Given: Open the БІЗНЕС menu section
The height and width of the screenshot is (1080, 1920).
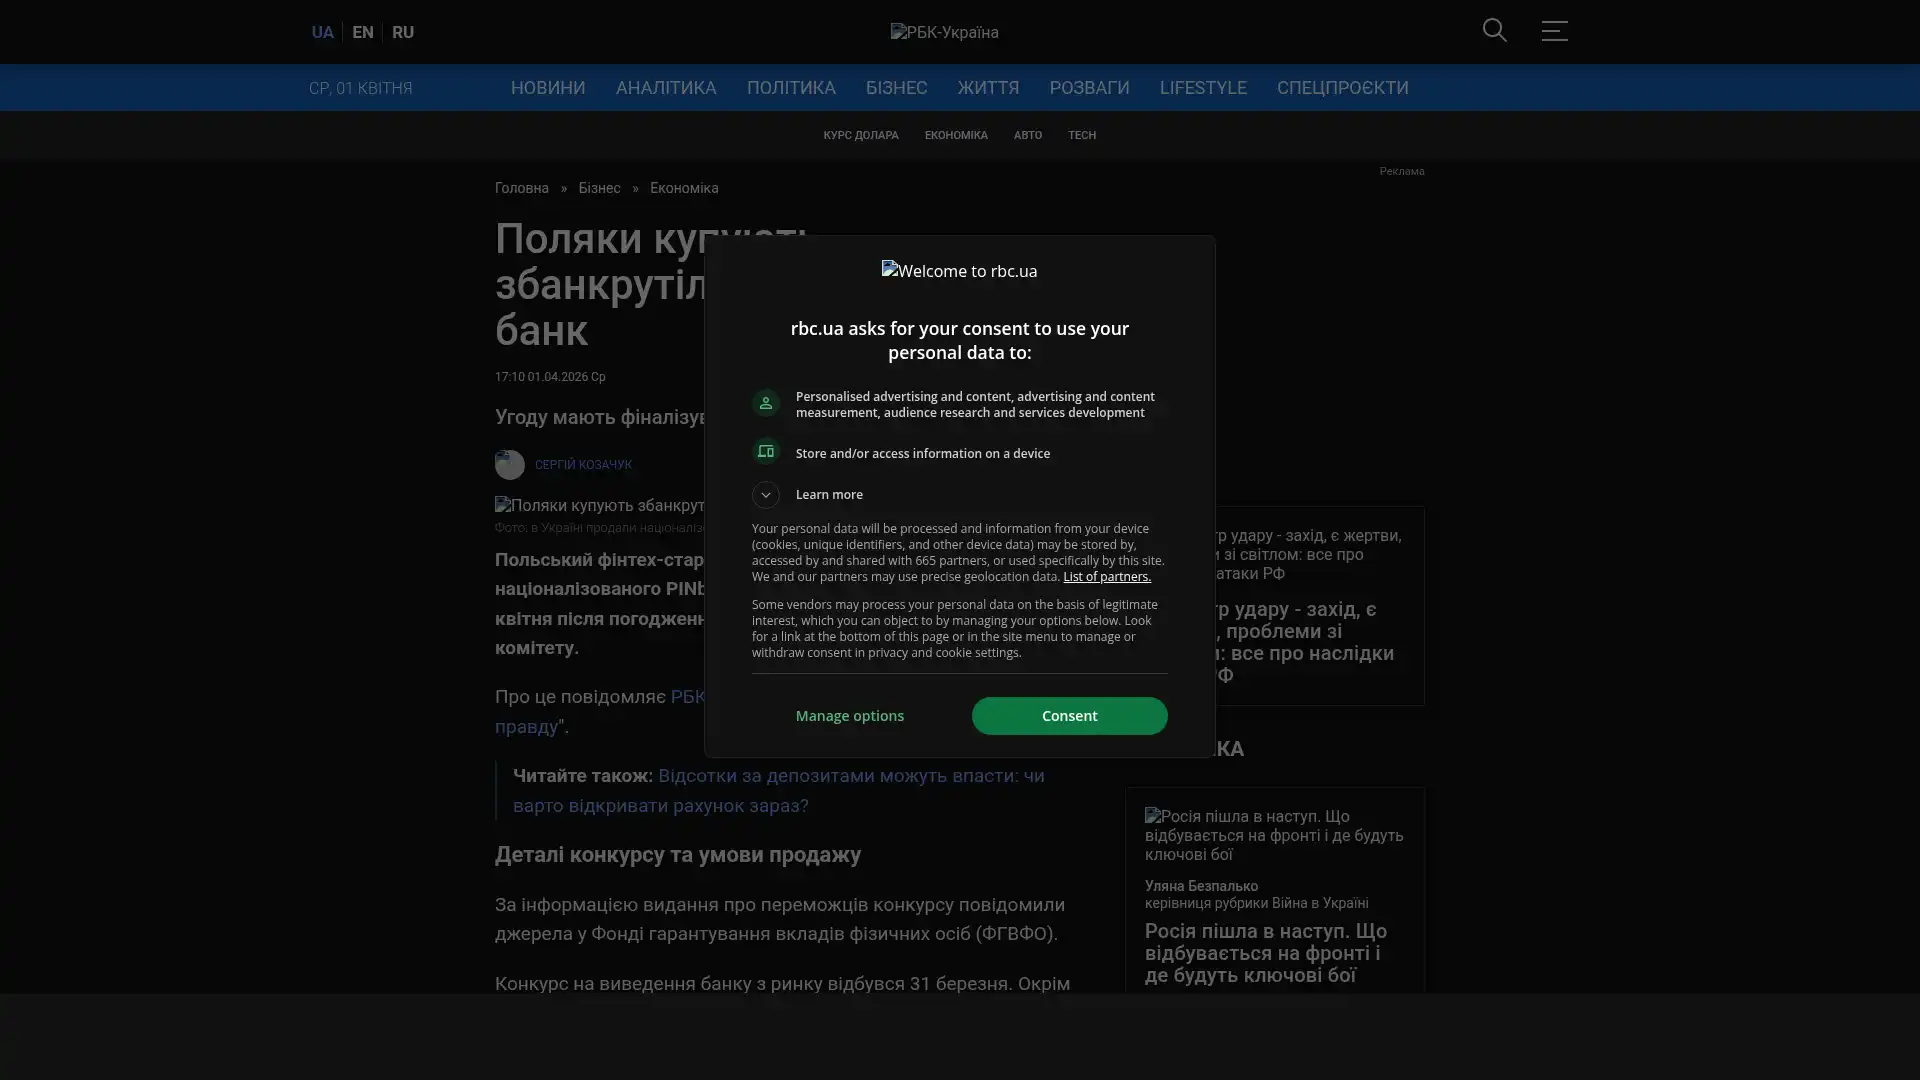Looking at the screenshot, I should (896, 88).
